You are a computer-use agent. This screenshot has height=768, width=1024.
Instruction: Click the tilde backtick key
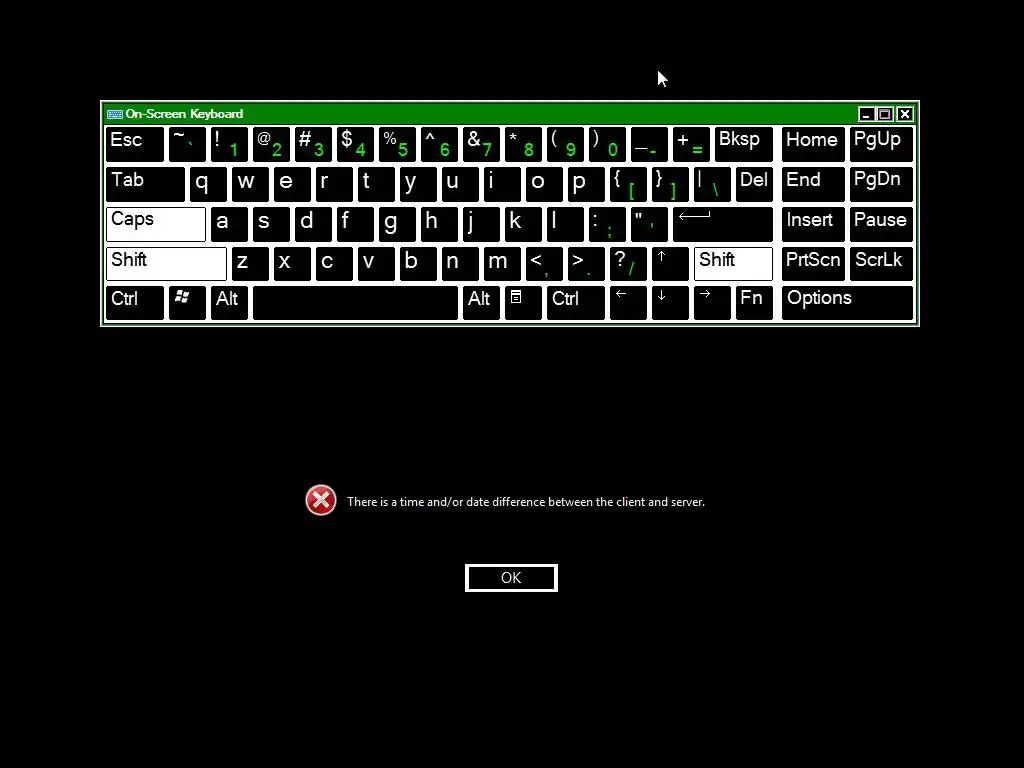click(187, 144)
